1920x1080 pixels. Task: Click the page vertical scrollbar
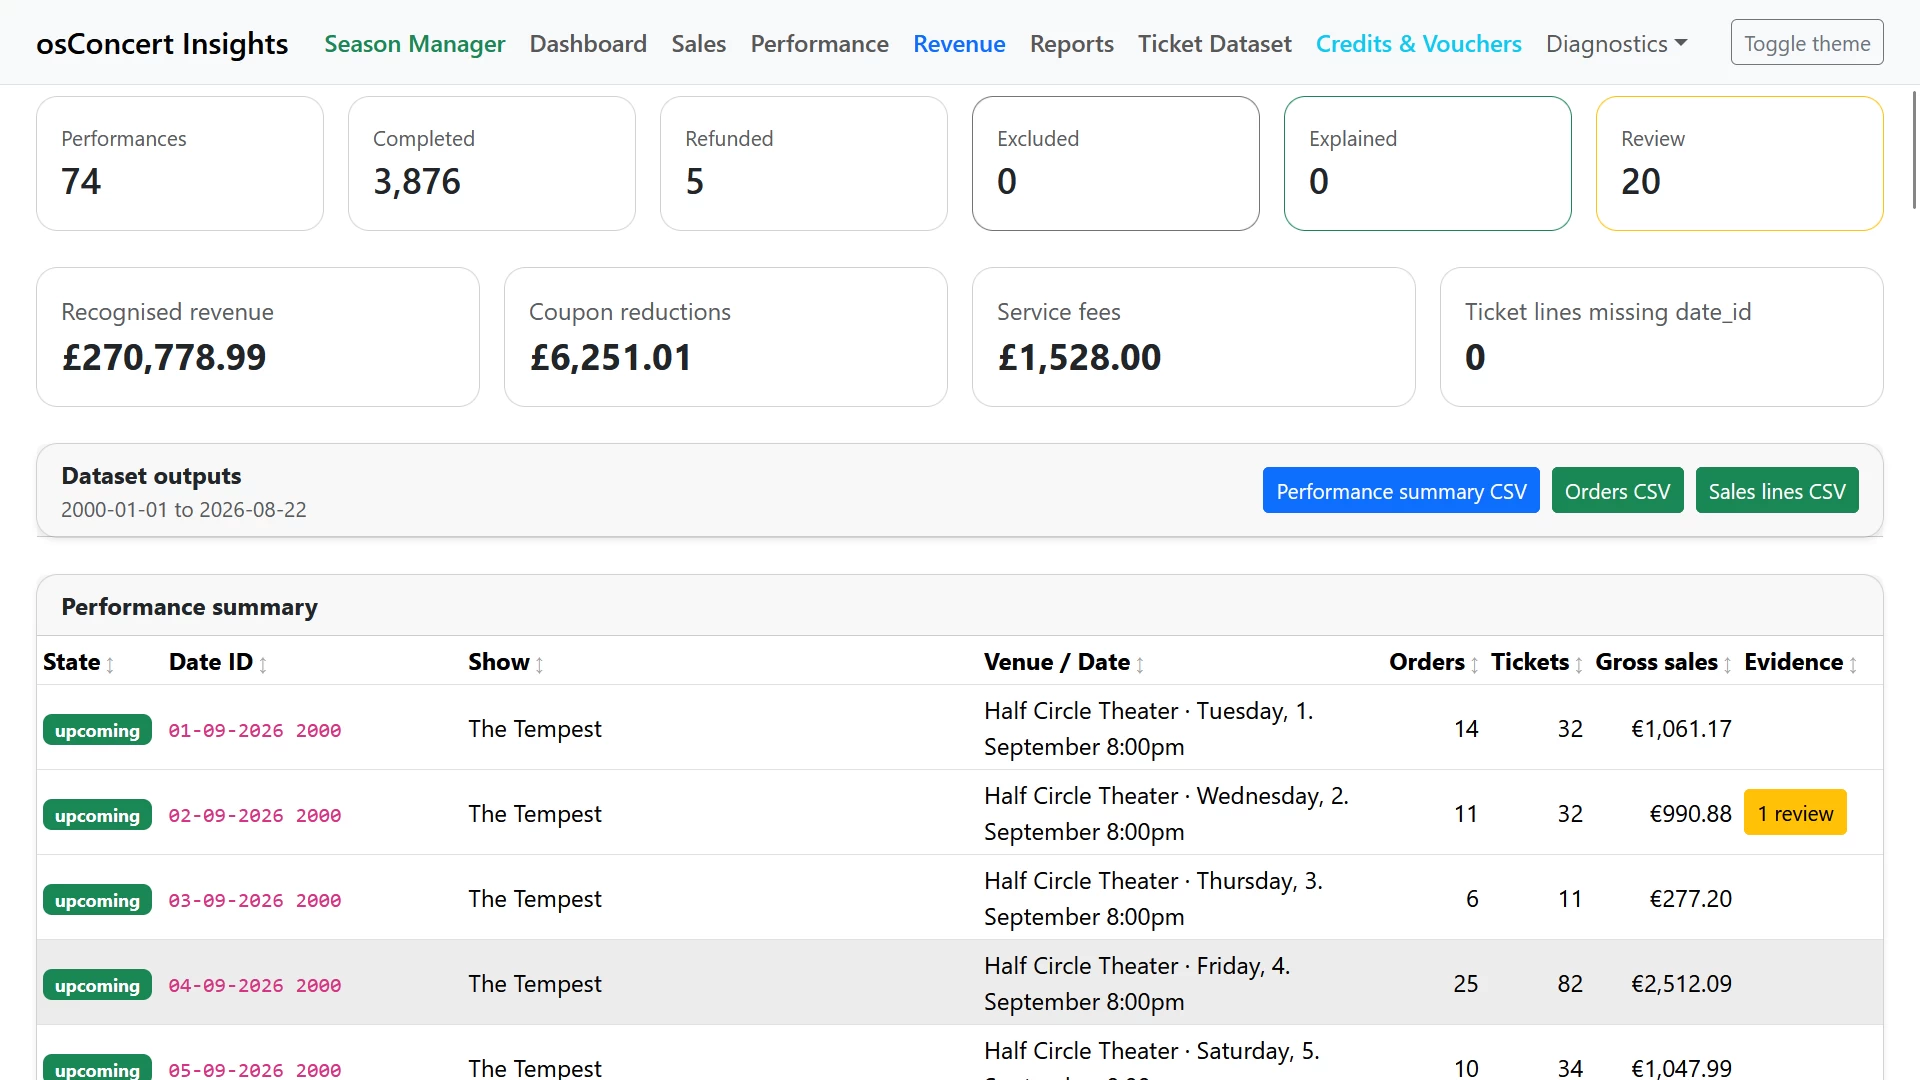1914,150
